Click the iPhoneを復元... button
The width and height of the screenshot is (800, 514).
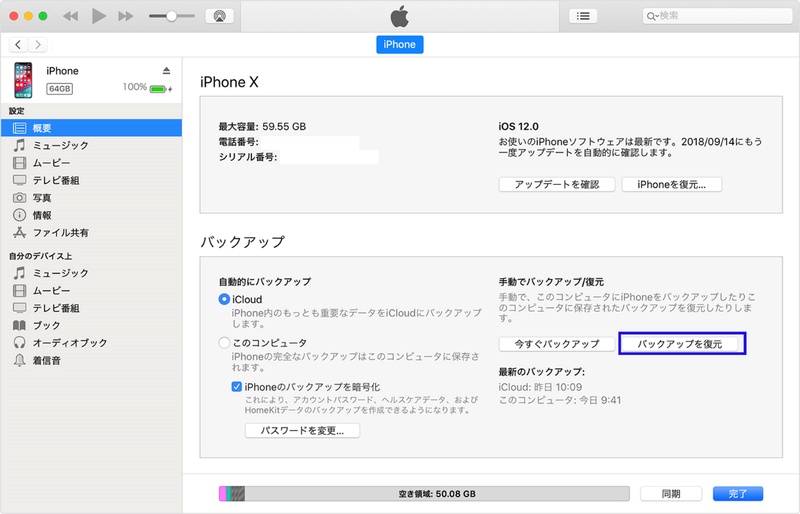tap(671, 184)
